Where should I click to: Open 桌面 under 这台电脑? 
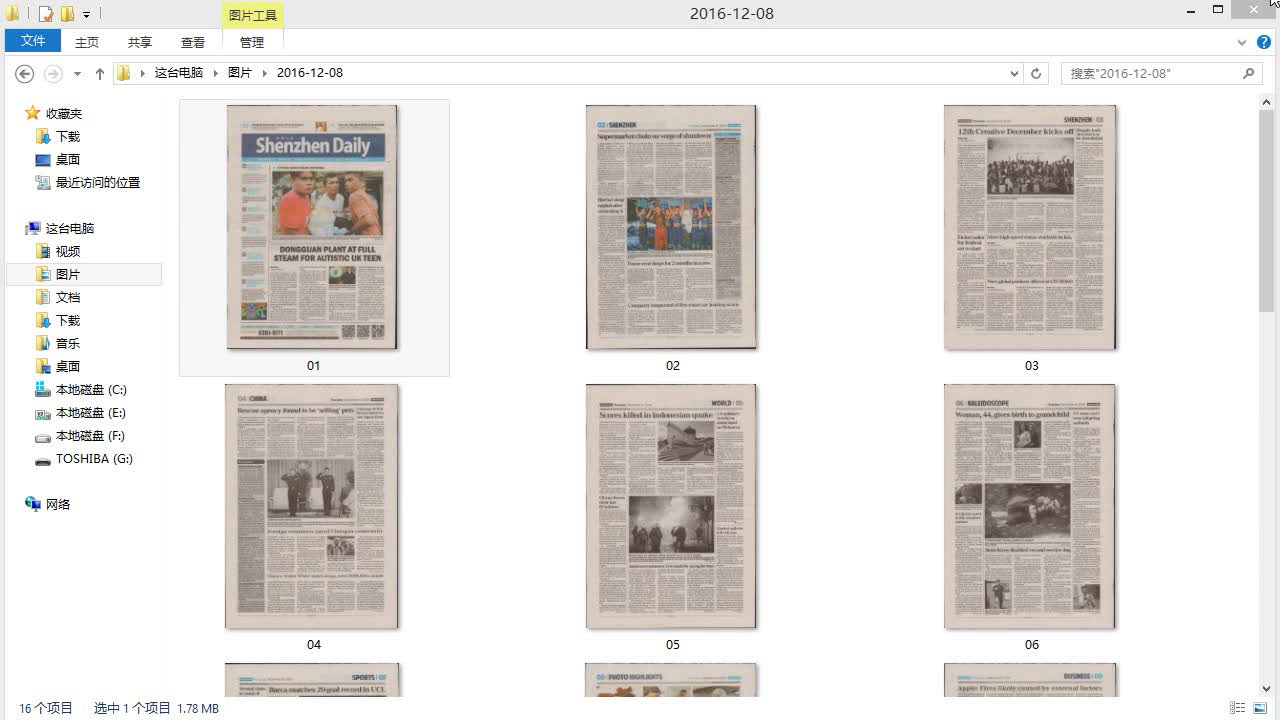68,367
